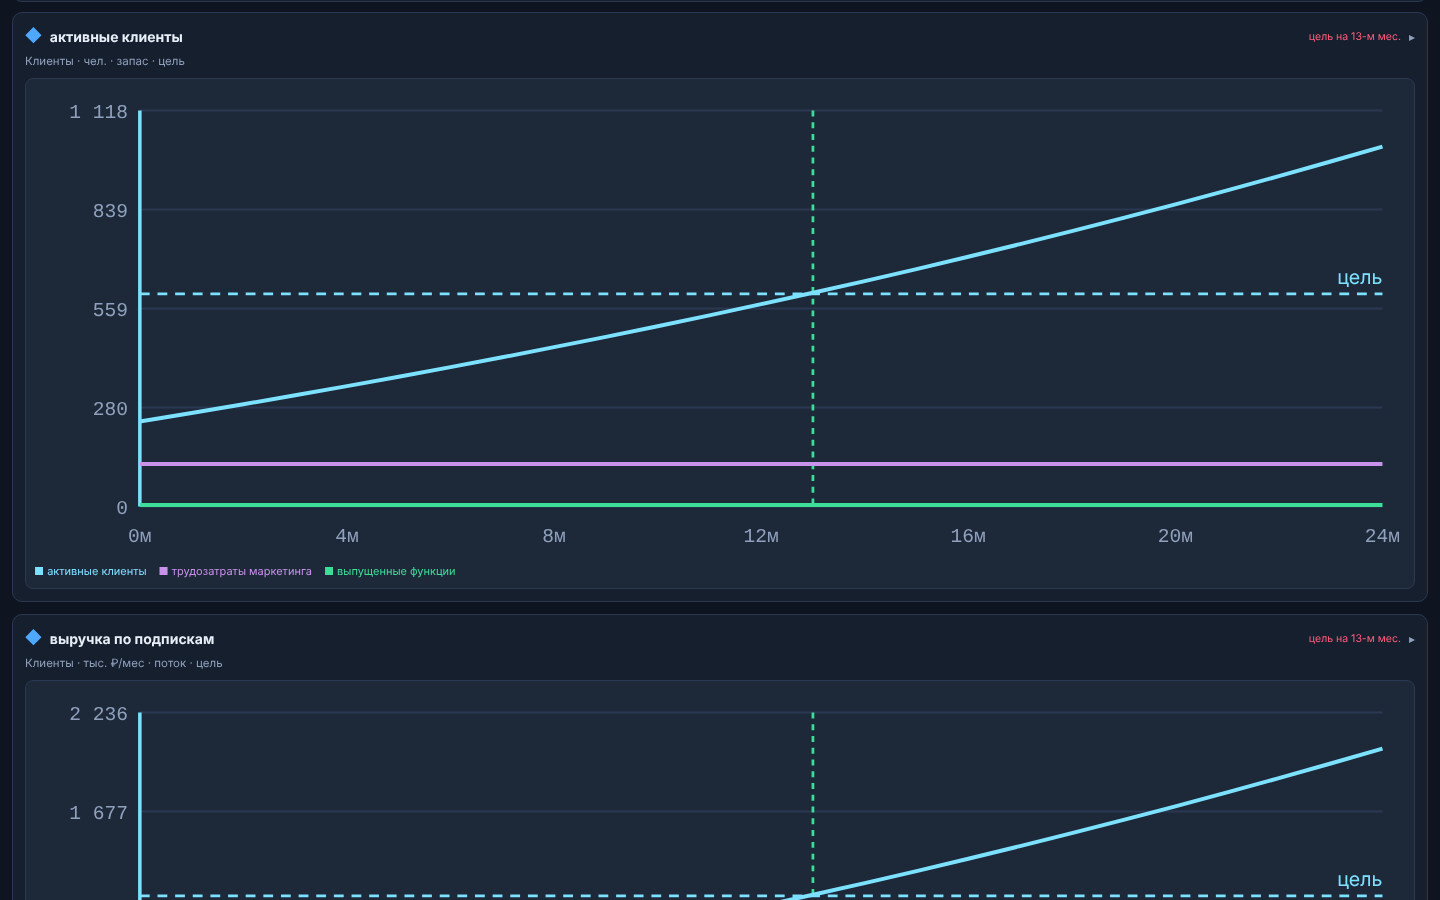Open цель на 13-м мес. in выручка по подпискам
The width and height of the screenshot is (1440, 900).
coord(1354,639)
